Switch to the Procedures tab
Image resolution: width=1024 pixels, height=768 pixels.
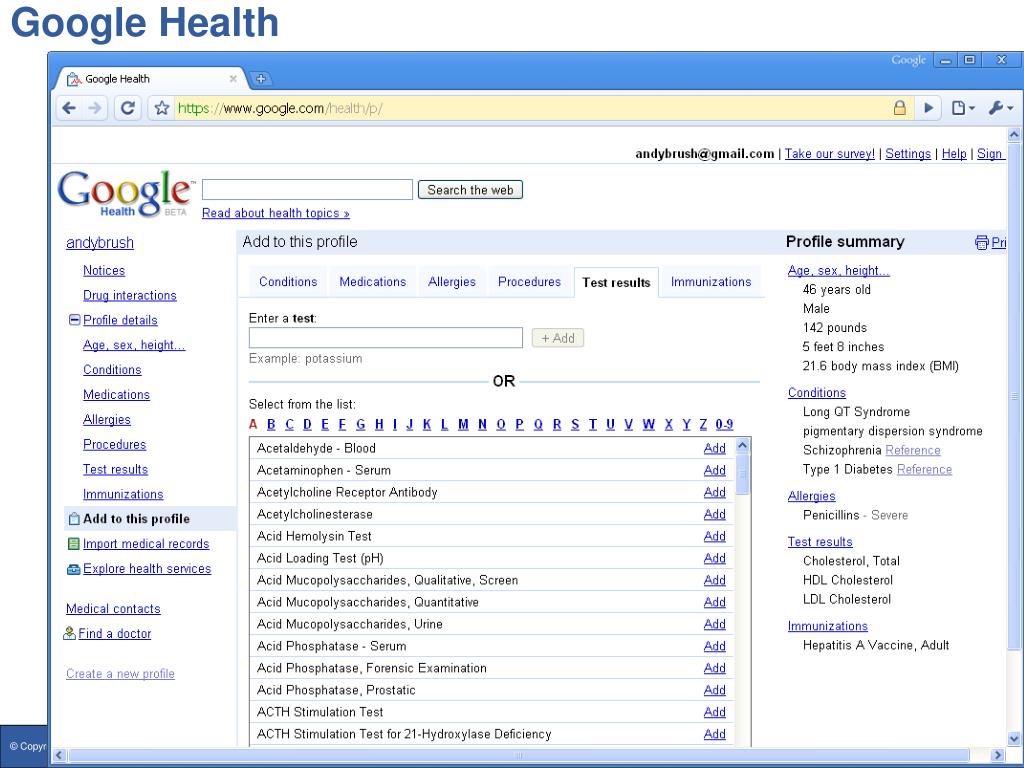(x=529, y=281)
